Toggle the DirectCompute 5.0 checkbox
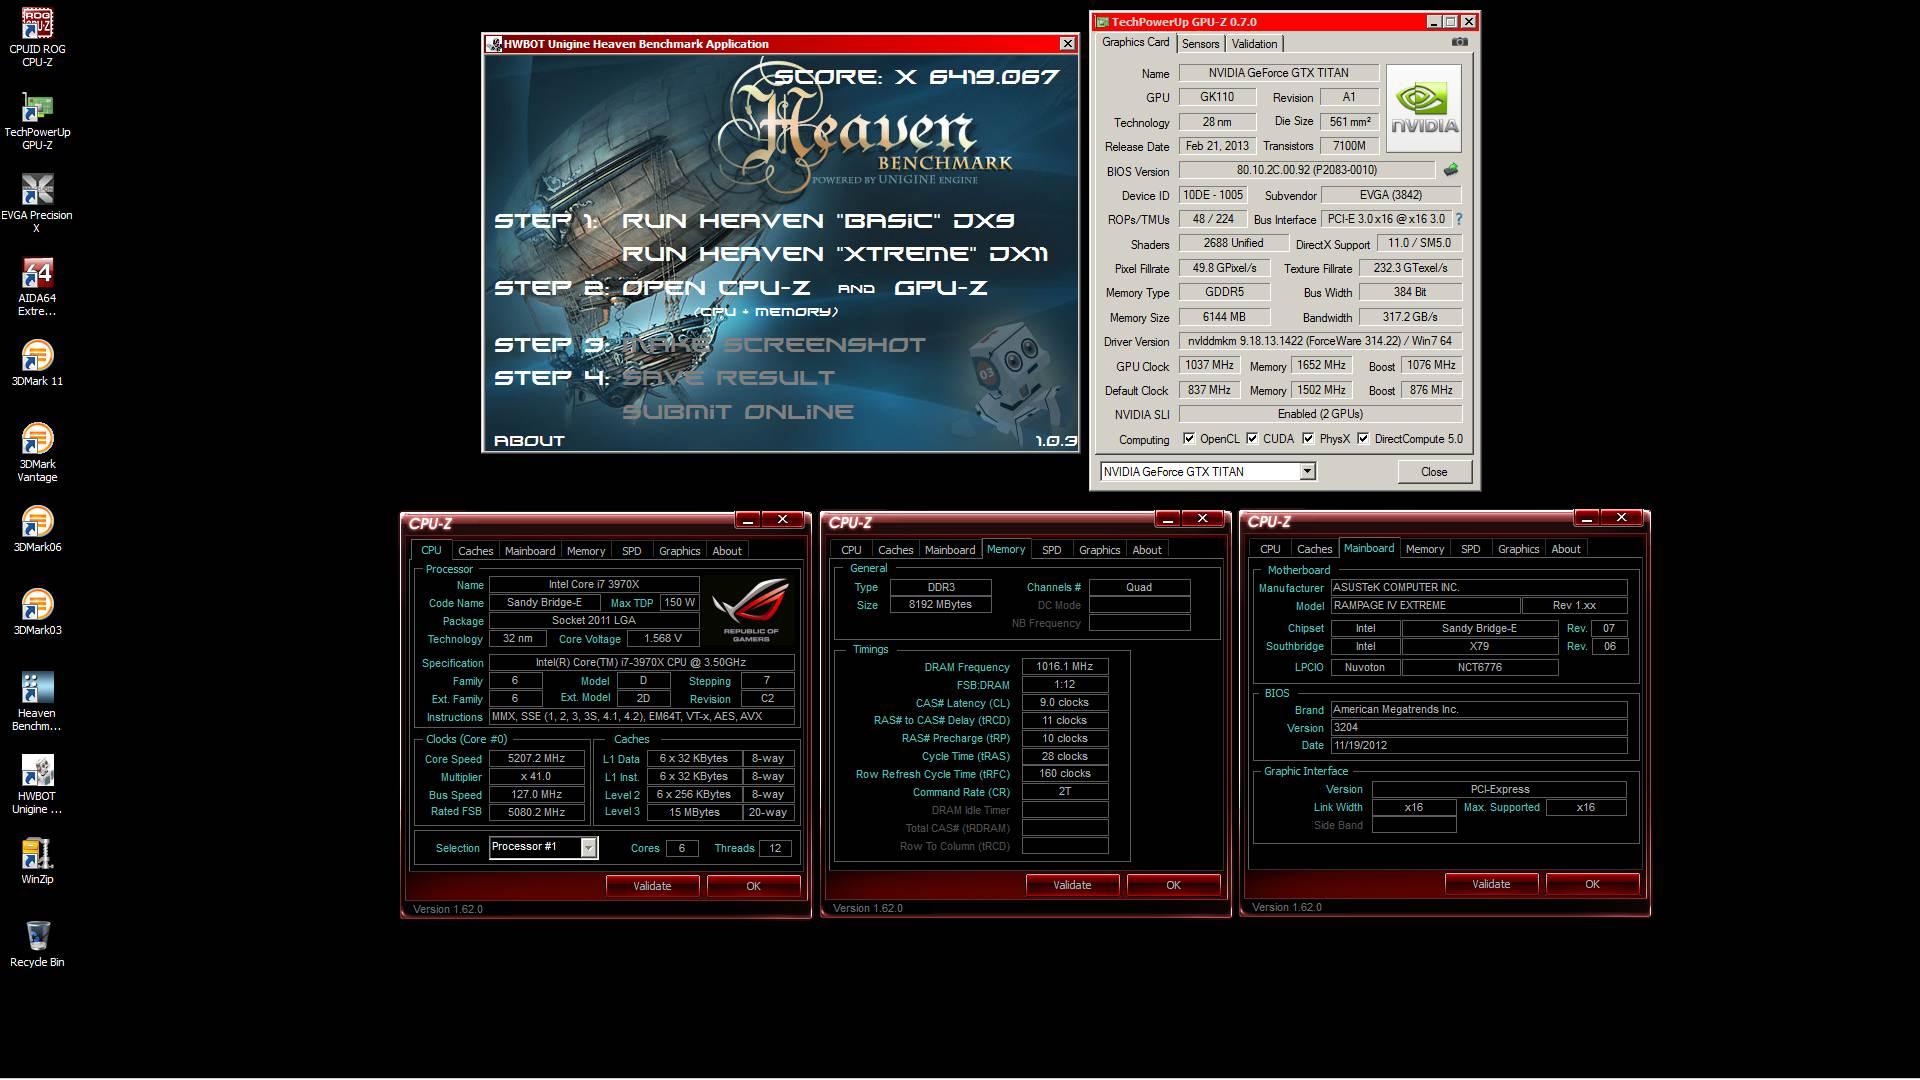The width and height of the screenshot is (1920, 1080). point(1363,438)
